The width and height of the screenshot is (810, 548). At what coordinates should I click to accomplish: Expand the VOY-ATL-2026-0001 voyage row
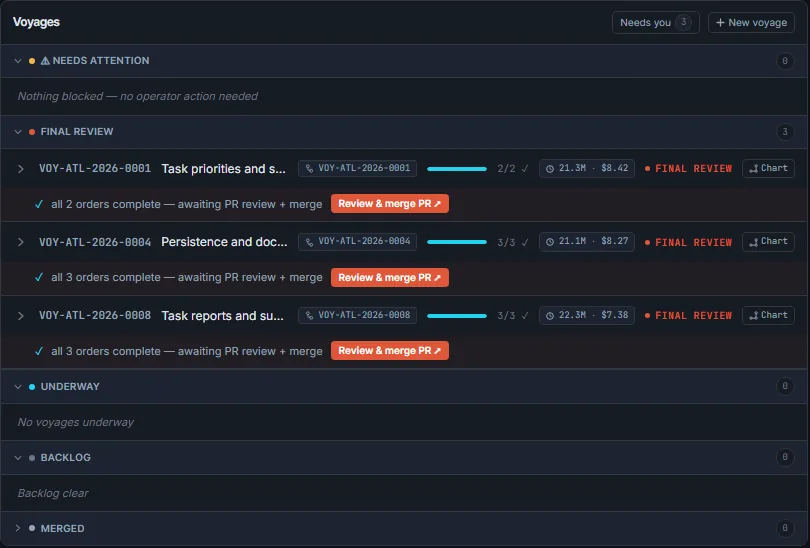(21, 169)
